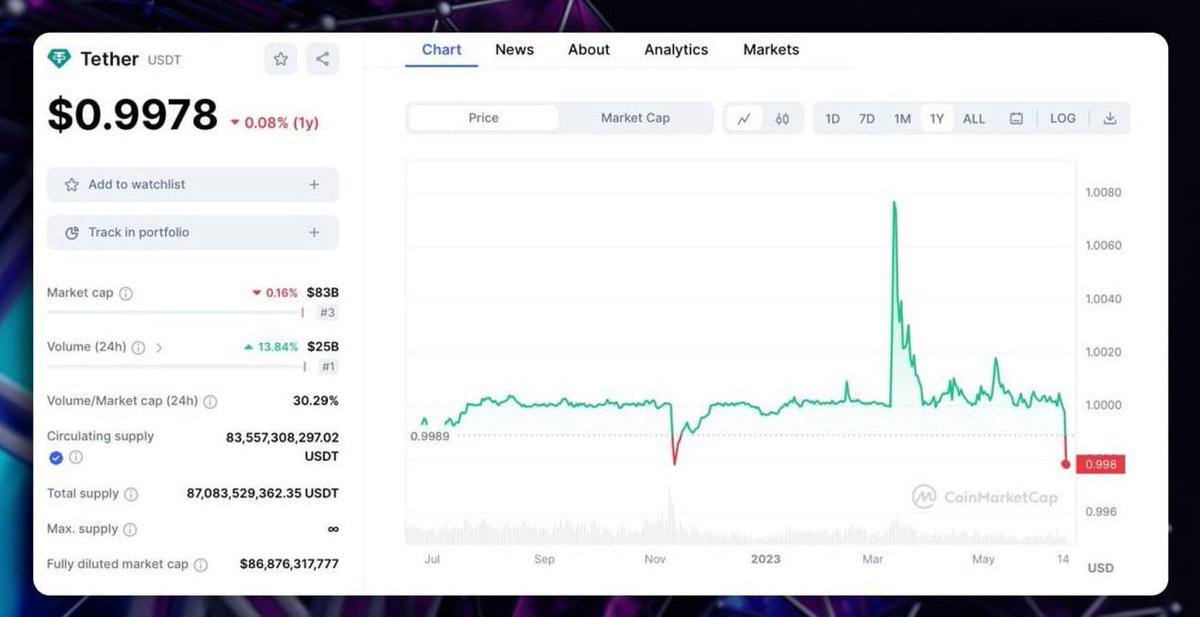
Task: Open the News tab
Action: pyautogui.click(x=514, y=50)
